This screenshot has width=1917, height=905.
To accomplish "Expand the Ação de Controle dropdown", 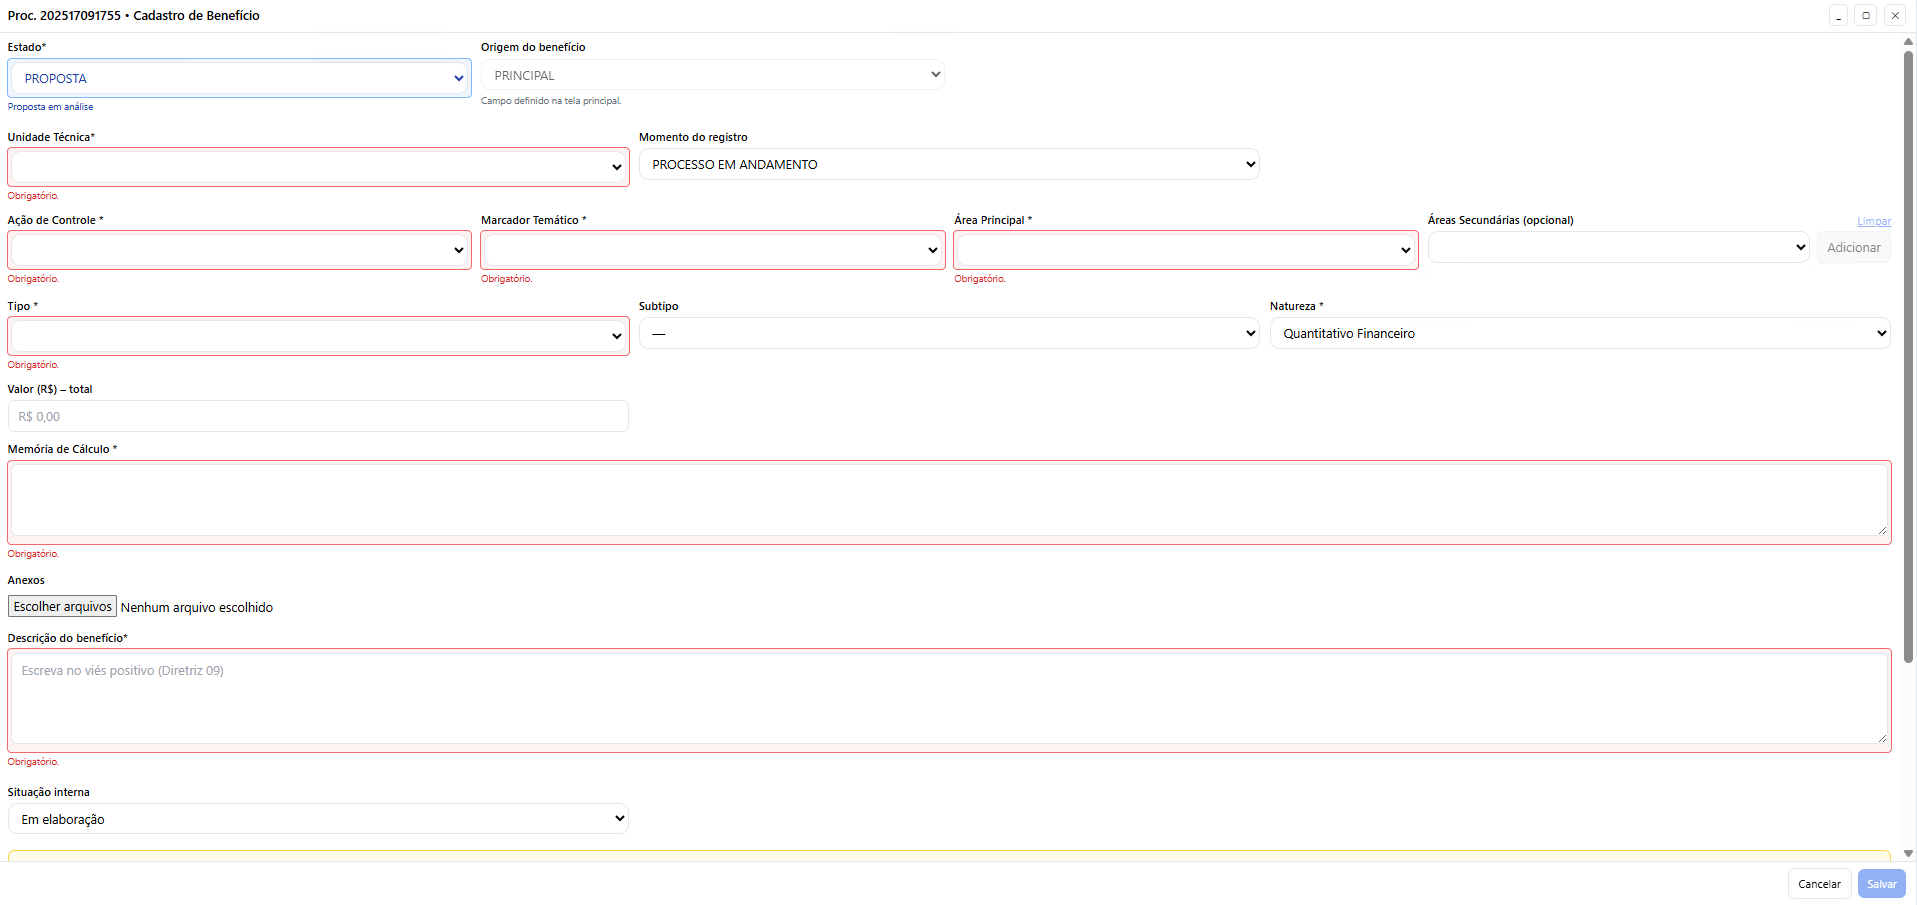I will tap(239, 250).
